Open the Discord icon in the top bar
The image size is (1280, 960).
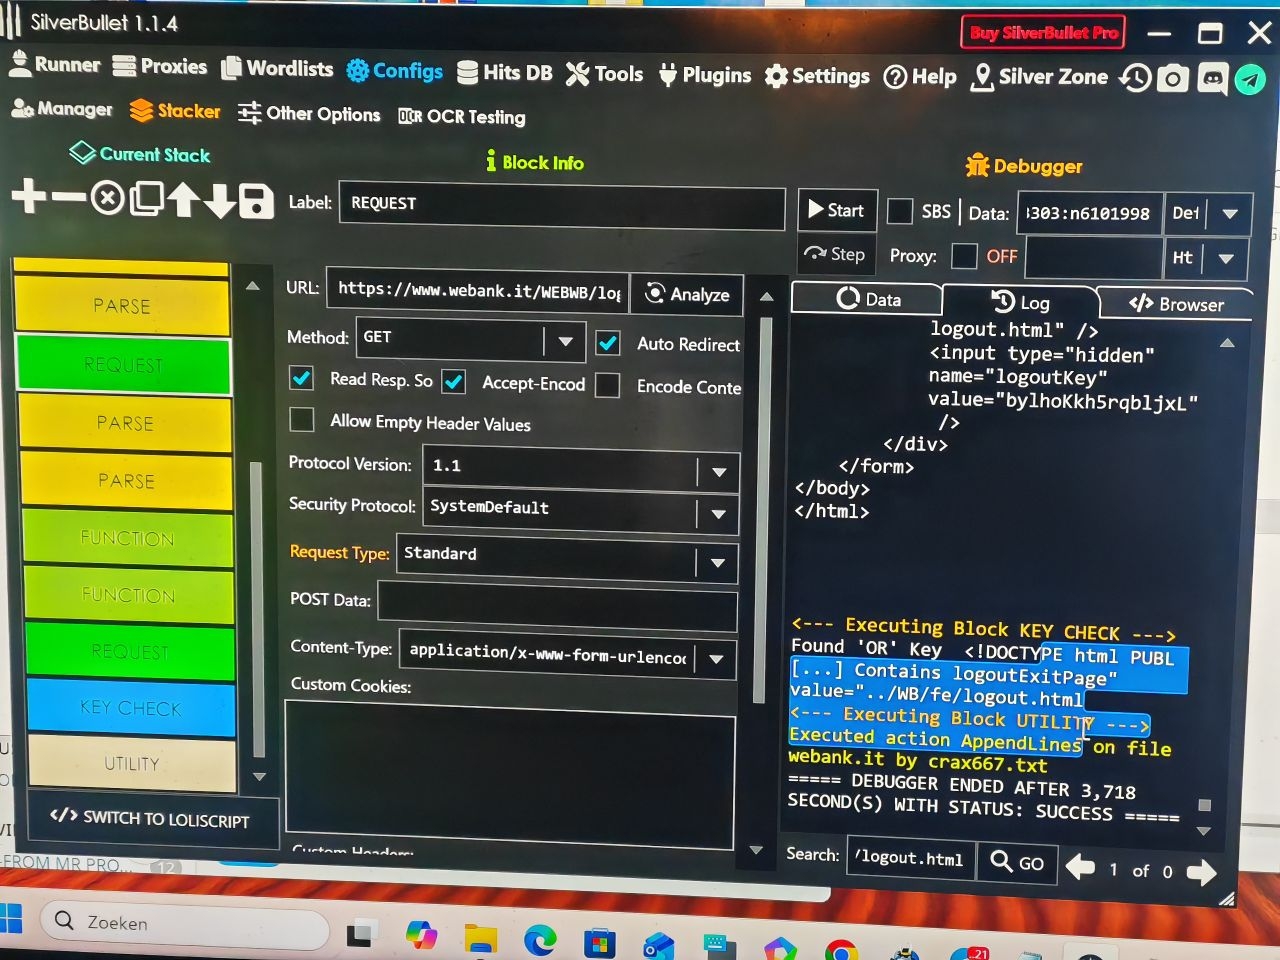1212,79
